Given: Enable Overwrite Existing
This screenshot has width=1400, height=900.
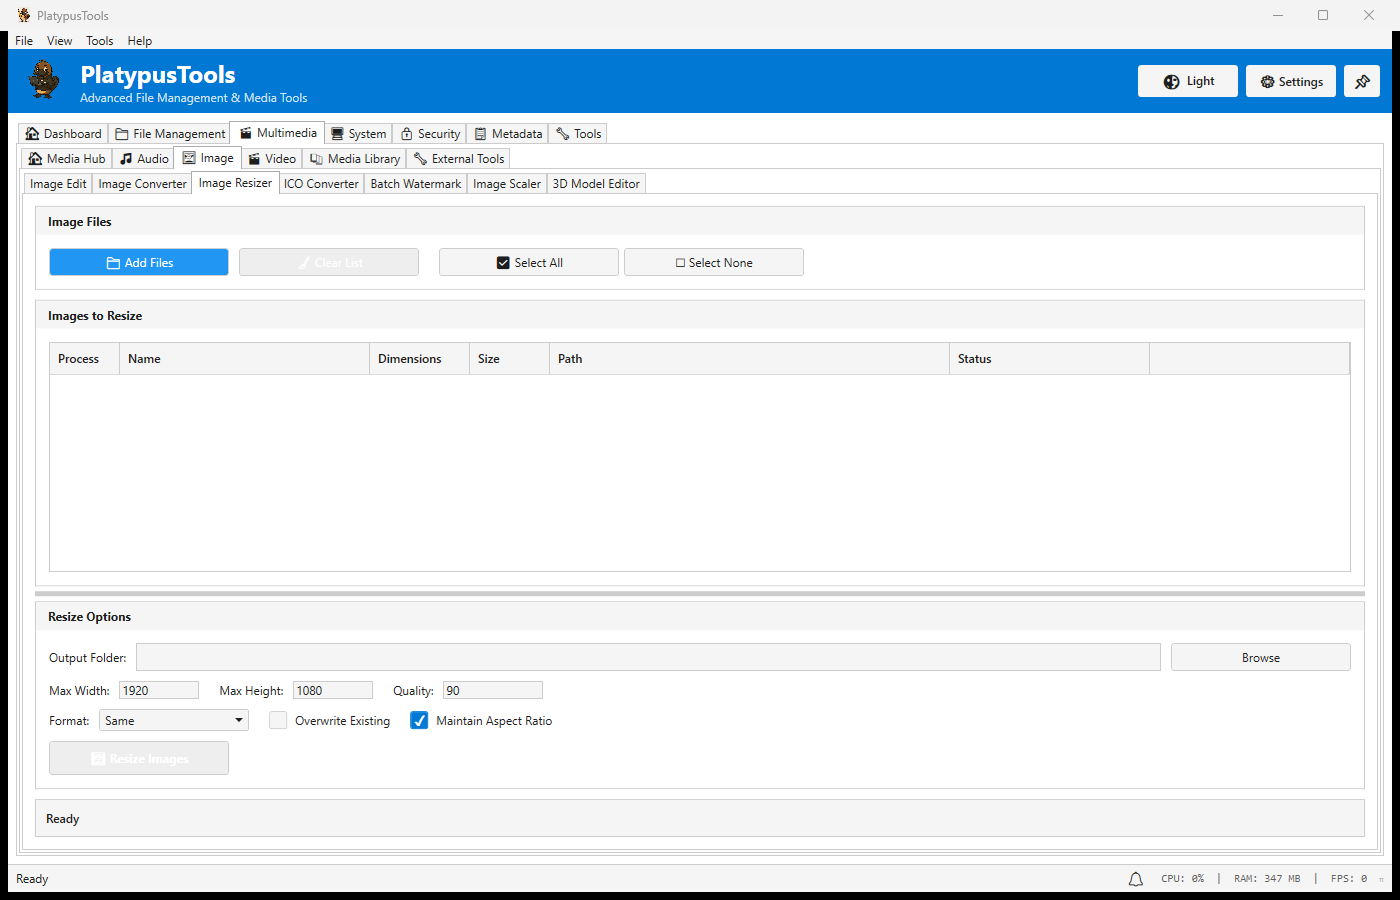Looking at the screenshot, I should (278, 720).
